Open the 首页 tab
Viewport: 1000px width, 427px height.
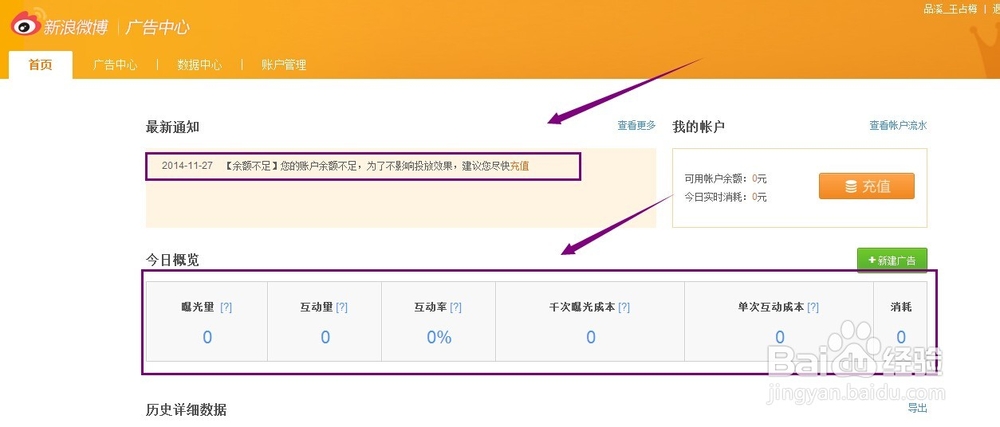40,65
